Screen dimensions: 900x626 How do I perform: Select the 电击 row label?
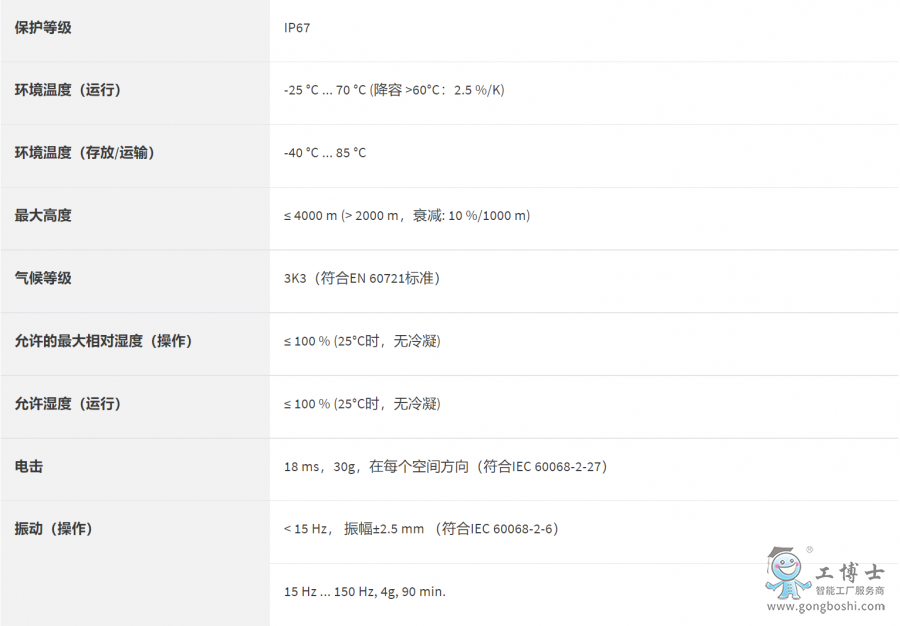point(29,466)
